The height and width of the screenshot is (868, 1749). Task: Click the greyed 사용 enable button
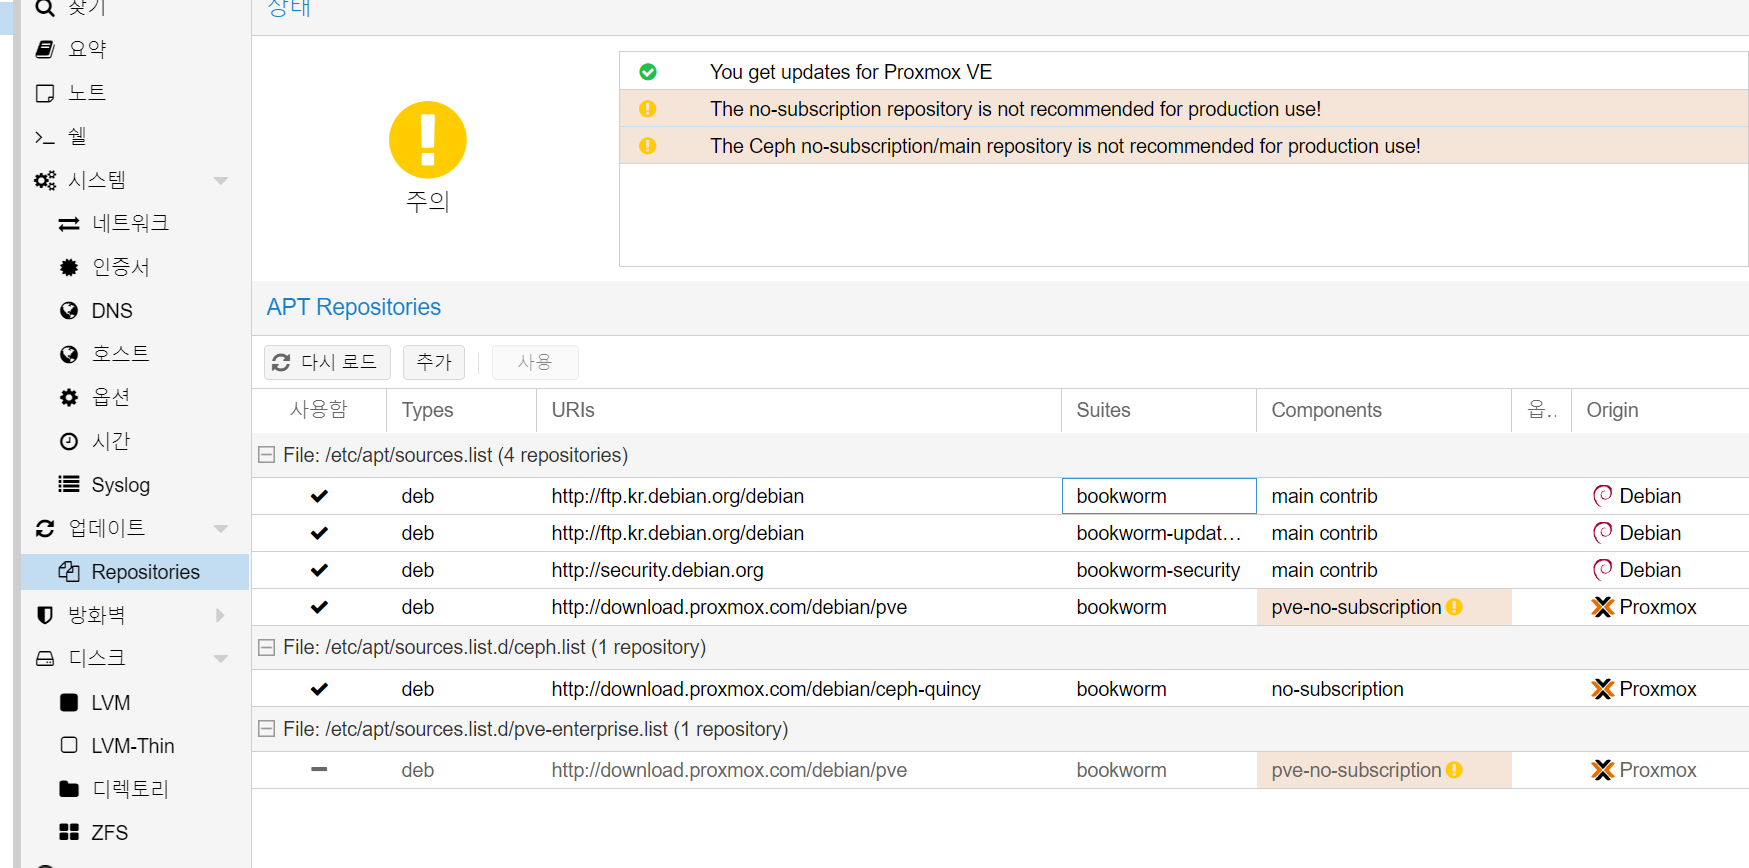click(x=535, y=362)
